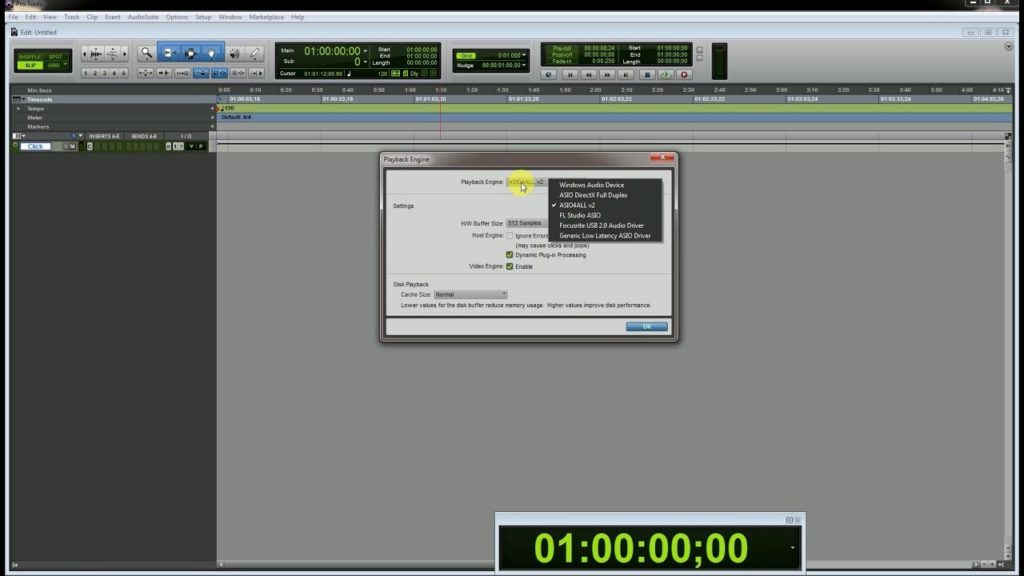This screenshot has width=1024, height=576.
Task: Click the Stop transport button
Action: coord(647,74)
